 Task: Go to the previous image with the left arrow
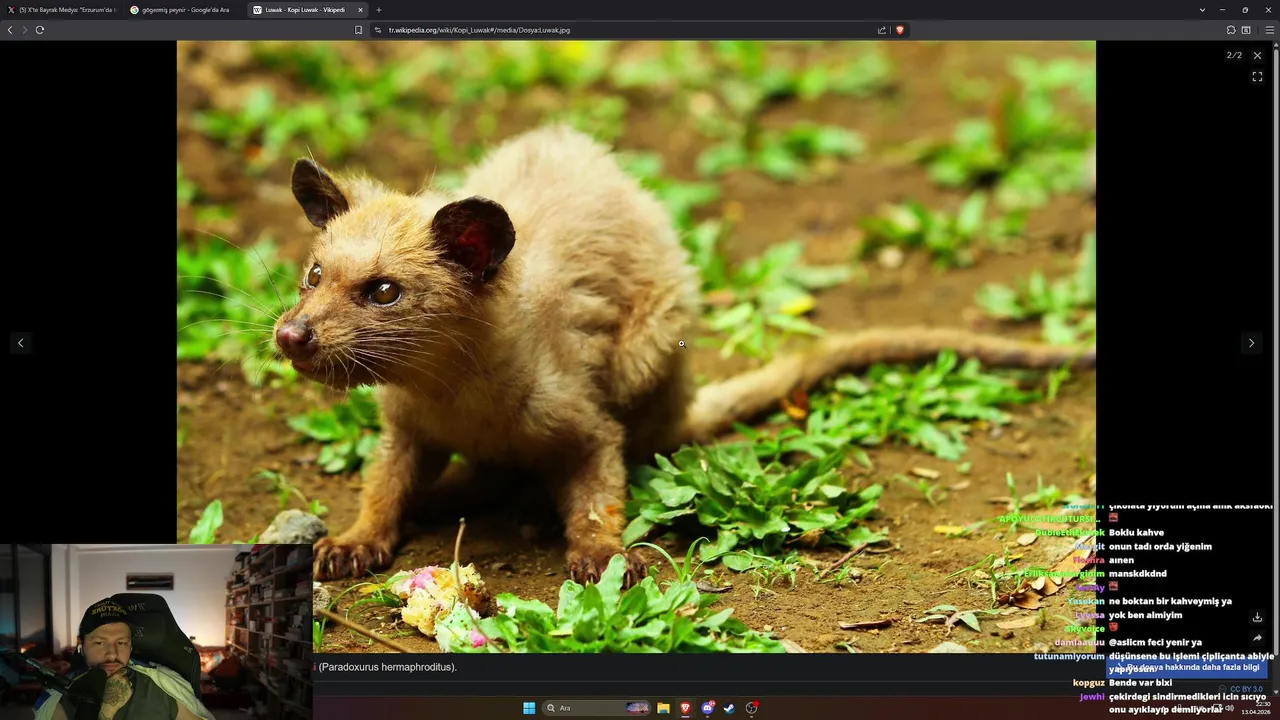[x=20, y=343]
